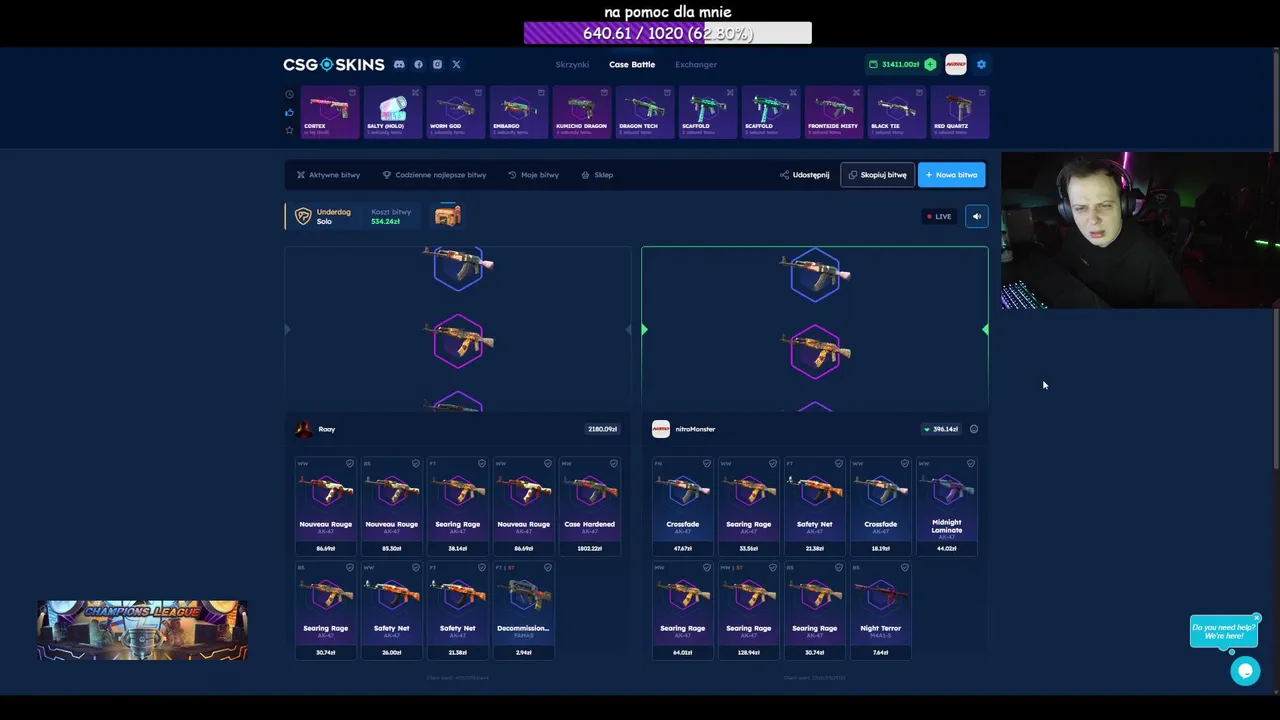1280x720 pixels.
Task: Switch to Moje bitwy tab
Action: (x=533, y=175)
